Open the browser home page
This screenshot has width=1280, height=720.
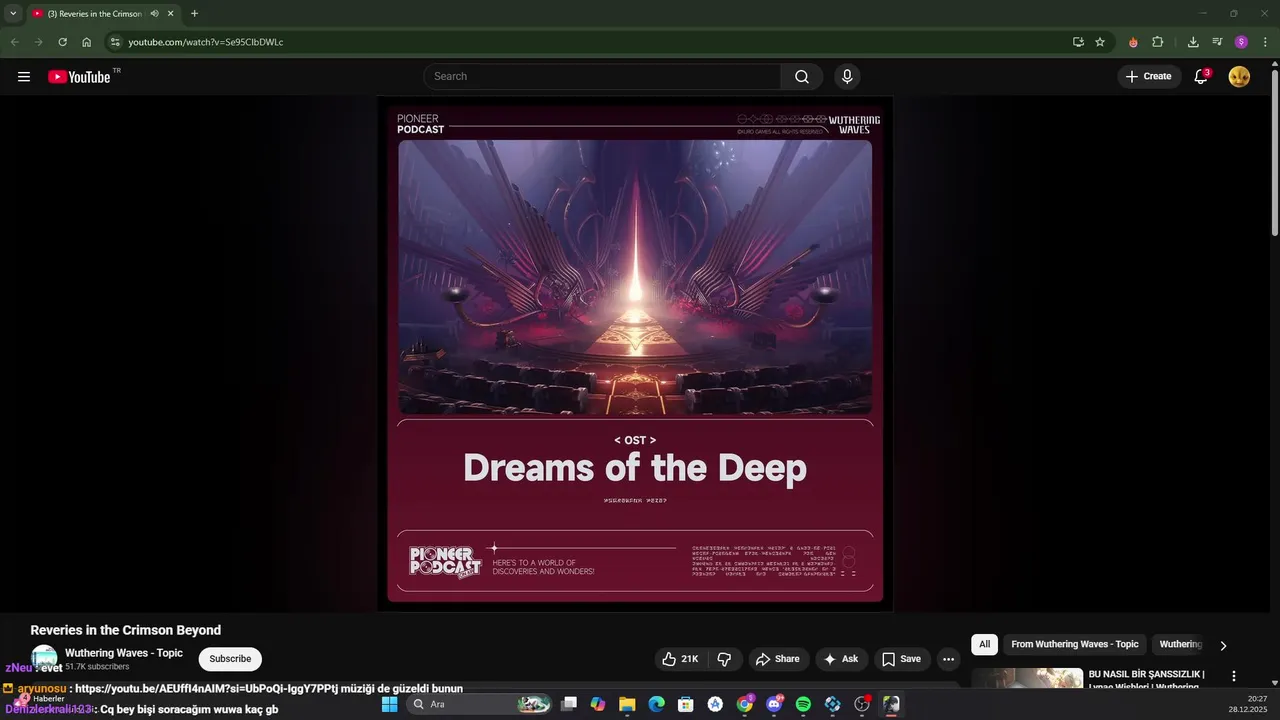[x=87, y=42]
